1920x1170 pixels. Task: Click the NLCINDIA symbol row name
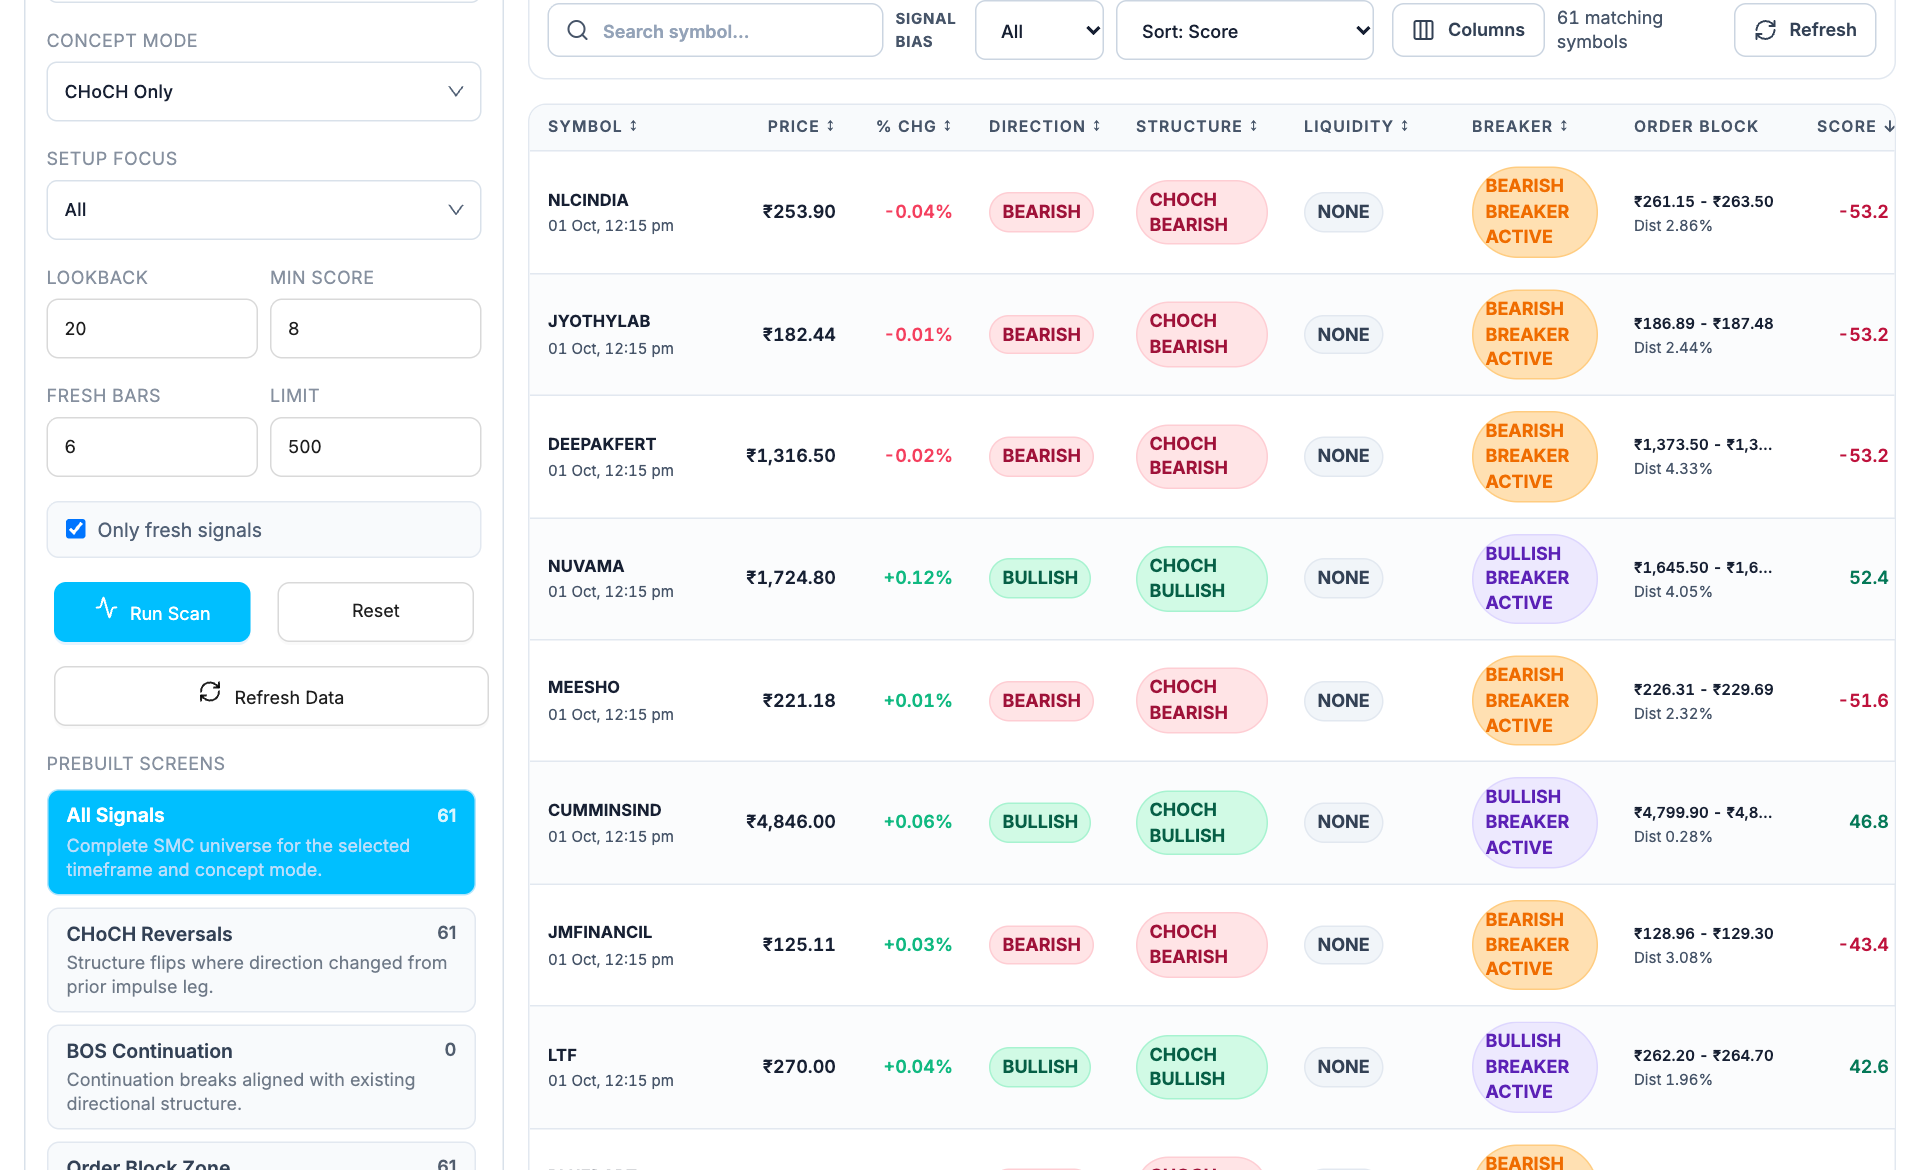coord(588,200)
